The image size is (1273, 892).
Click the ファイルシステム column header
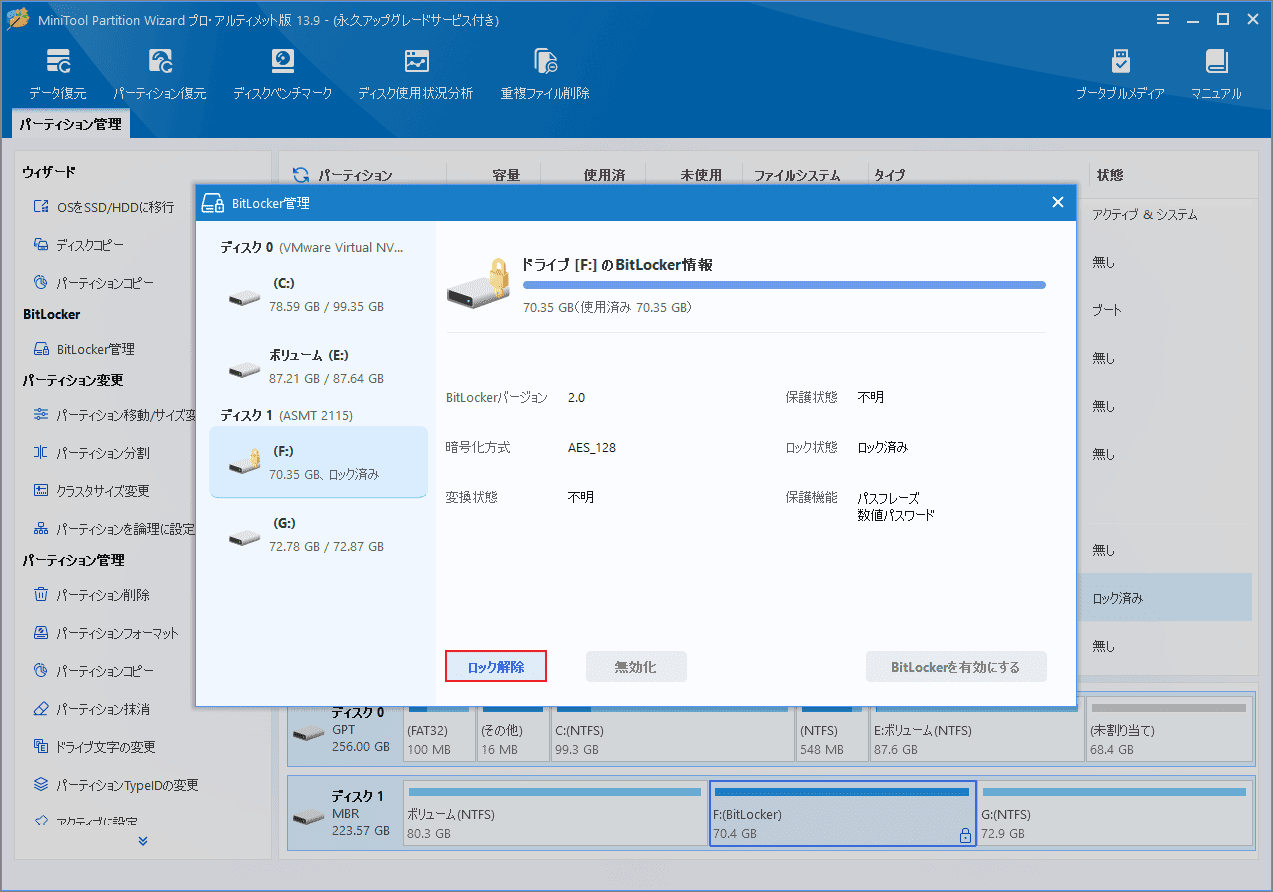pos(797,175)
